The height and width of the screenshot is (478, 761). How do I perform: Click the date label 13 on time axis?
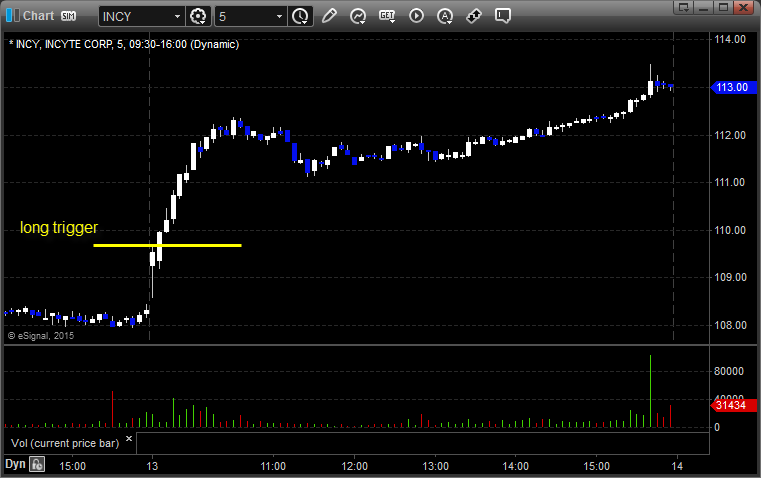[152, 466]
